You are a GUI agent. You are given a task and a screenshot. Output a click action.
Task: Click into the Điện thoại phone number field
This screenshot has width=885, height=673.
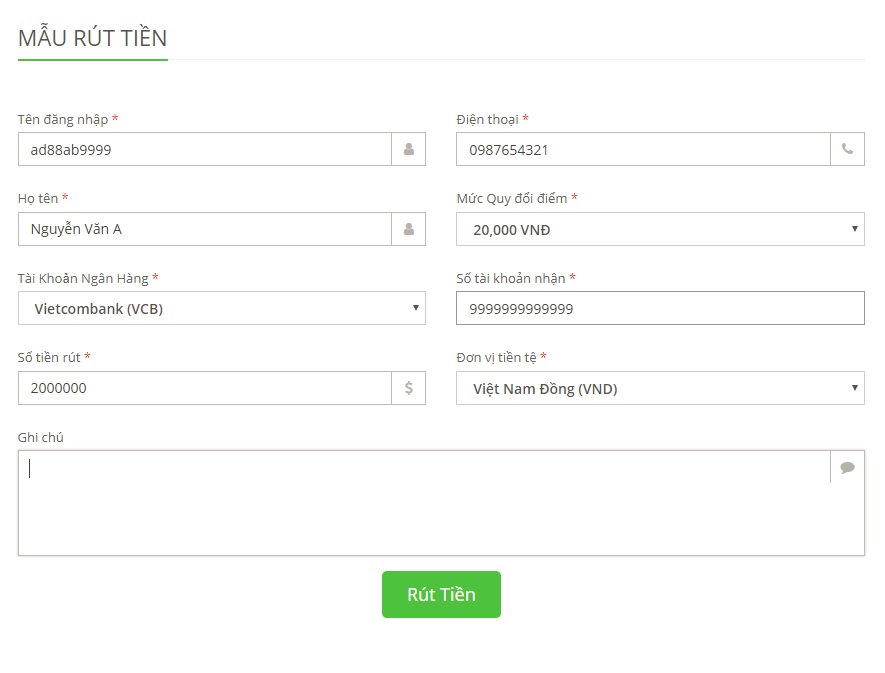pos(643,150)
